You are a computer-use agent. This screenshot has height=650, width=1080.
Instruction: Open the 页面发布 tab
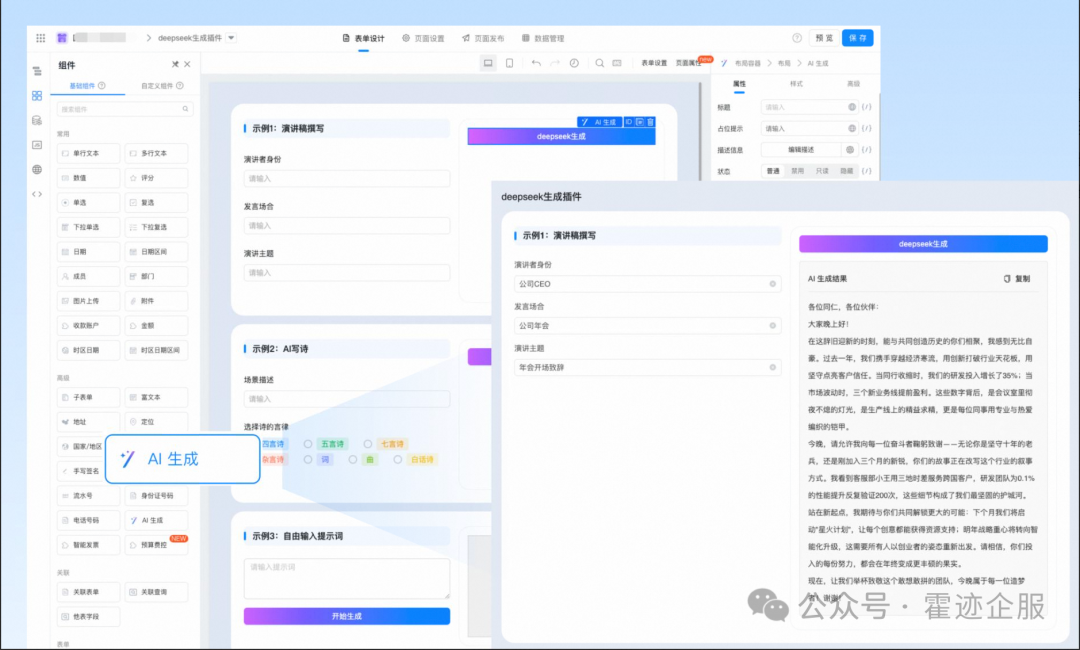click(x=483, y=39)
